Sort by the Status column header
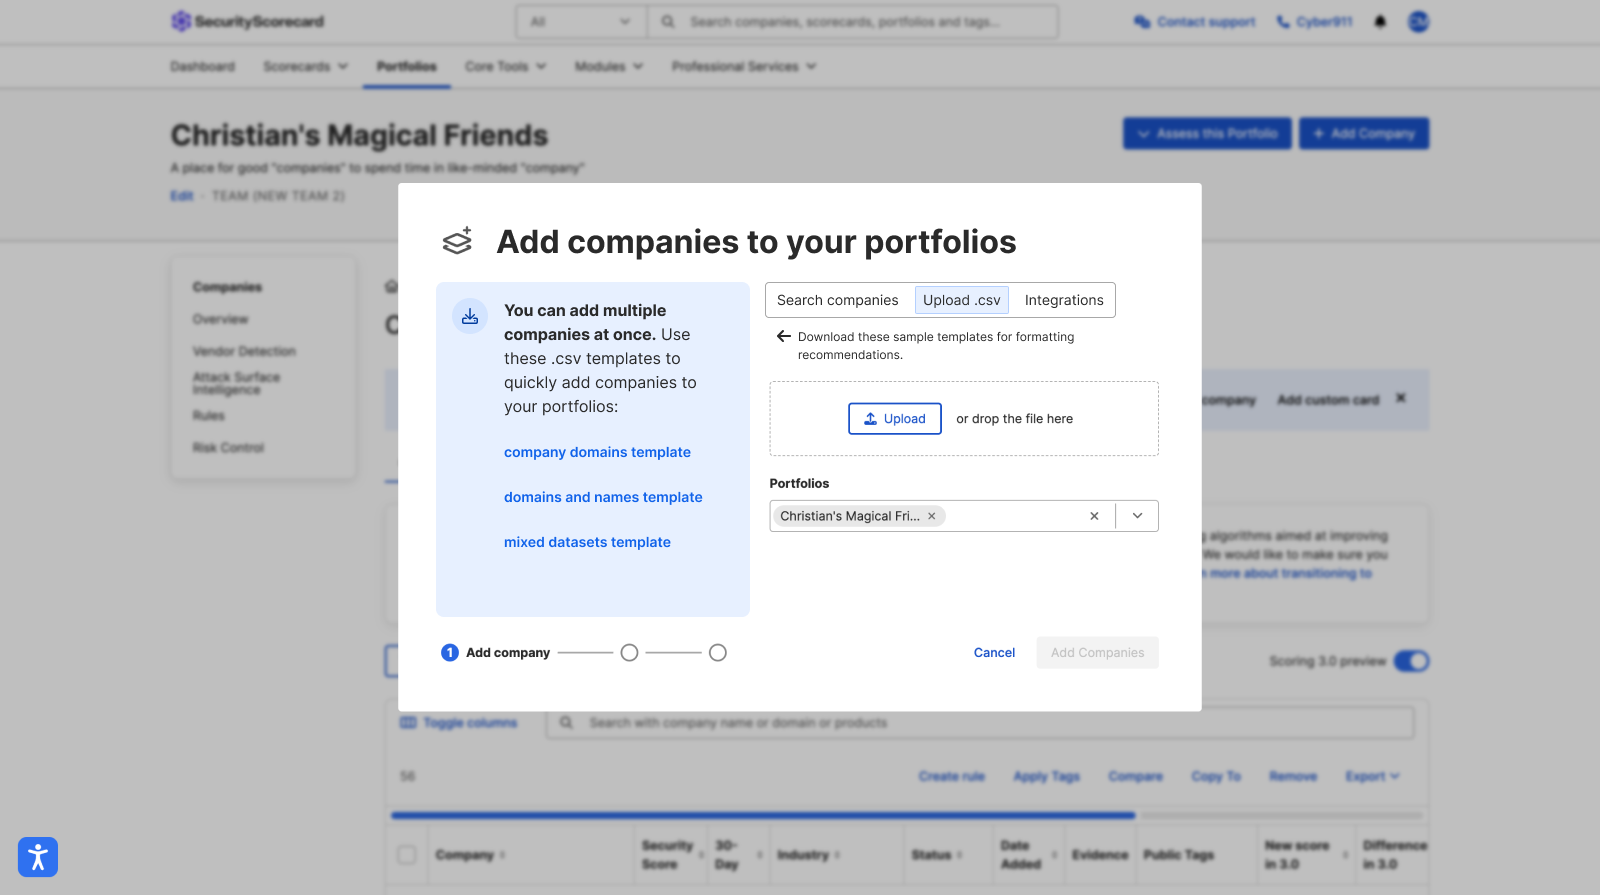The image size is (1600, 895). tap(937, 855)
